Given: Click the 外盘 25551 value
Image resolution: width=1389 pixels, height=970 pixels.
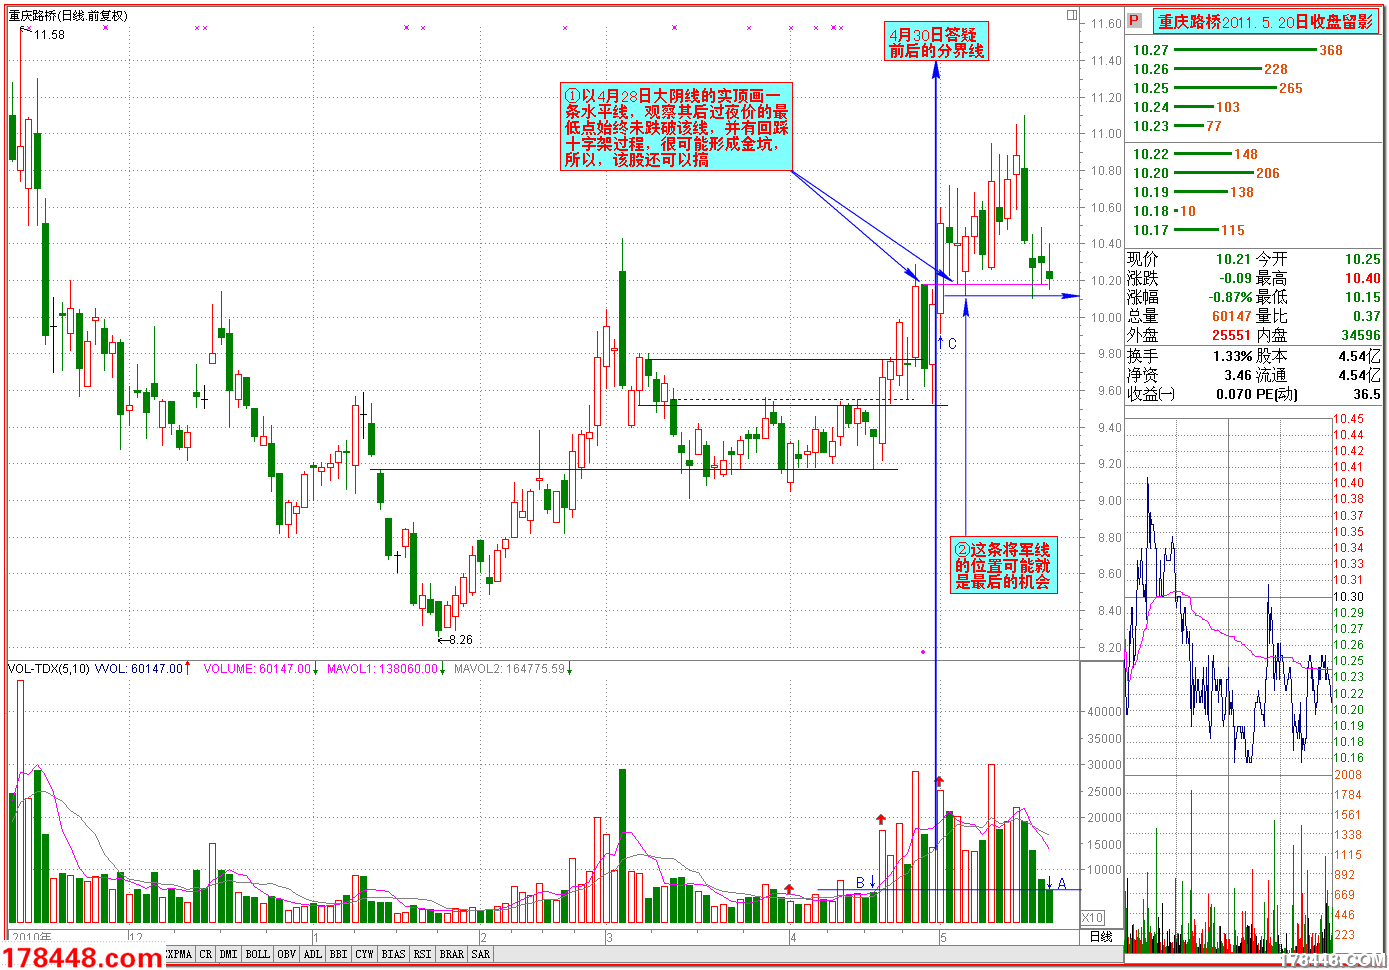Looking at the screenshot, I should pos(1232,335).
